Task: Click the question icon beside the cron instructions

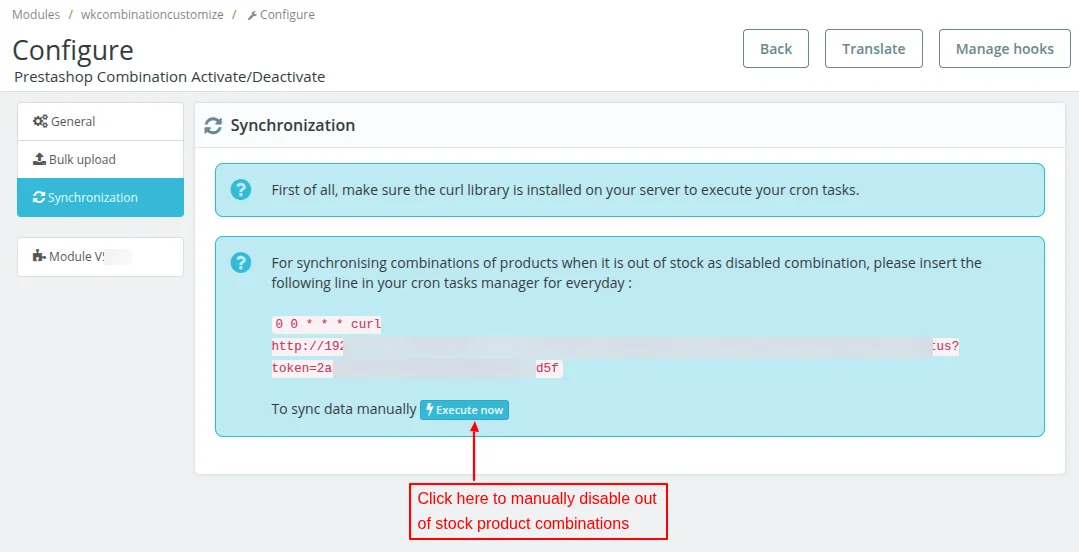Action: click(x=241, y=263)
